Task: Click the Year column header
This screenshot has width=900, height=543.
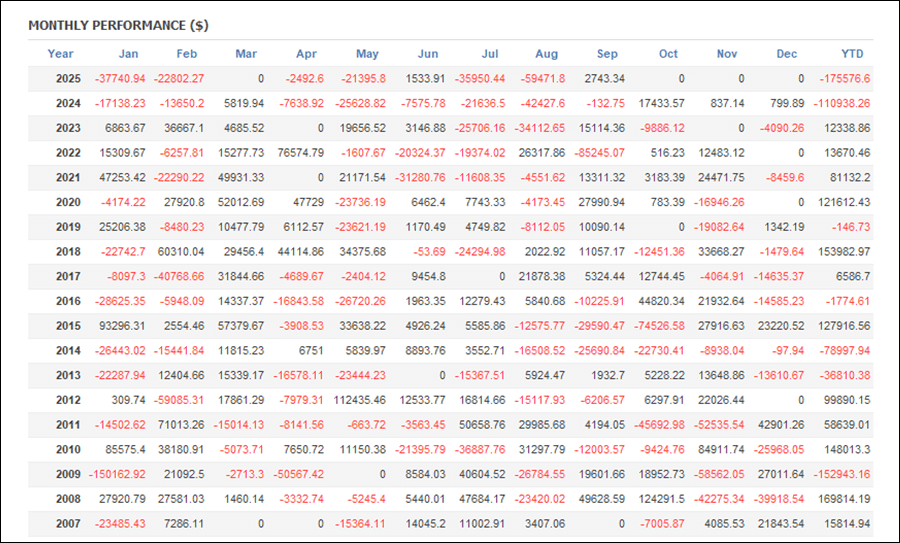Action: (x=60, y=54)
